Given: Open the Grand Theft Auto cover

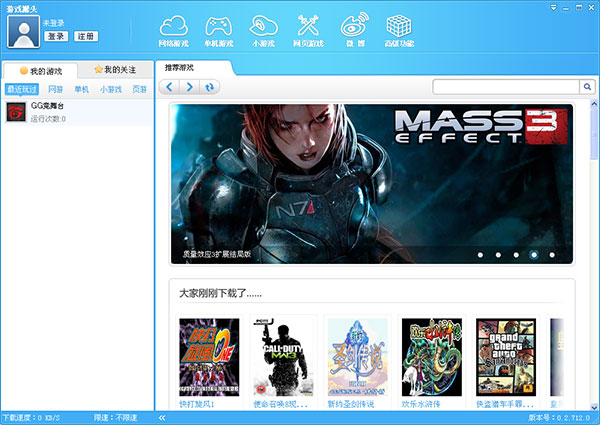Looking at the screenshot, I should pyautogui.click(x=506, y=357).
